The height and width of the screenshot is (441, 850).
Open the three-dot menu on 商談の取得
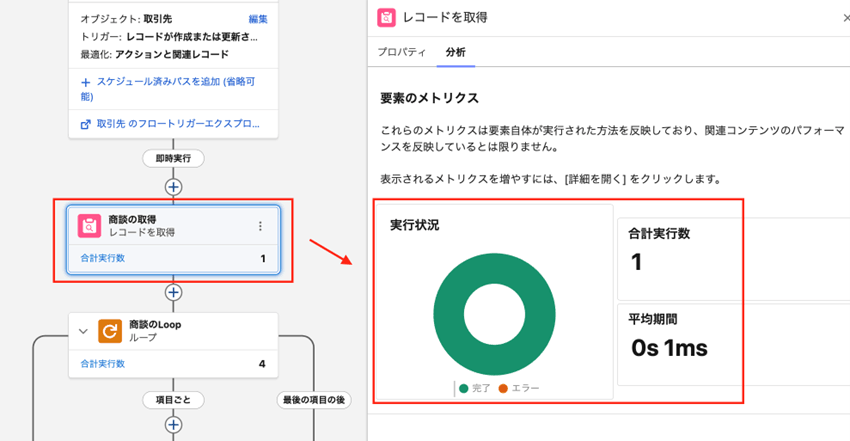[x=260, y=226]
